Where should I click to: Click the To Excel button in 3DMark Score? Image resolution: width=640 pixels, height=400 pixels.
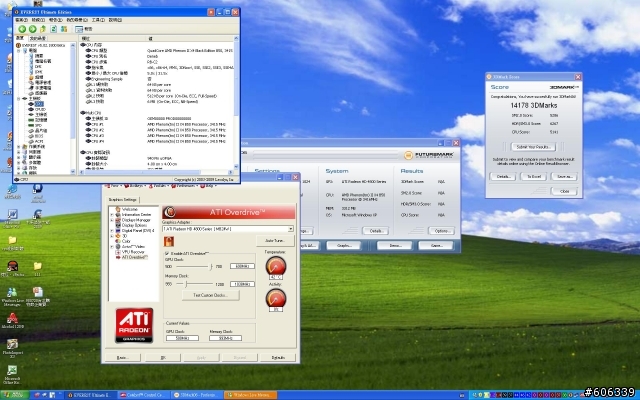533,177
